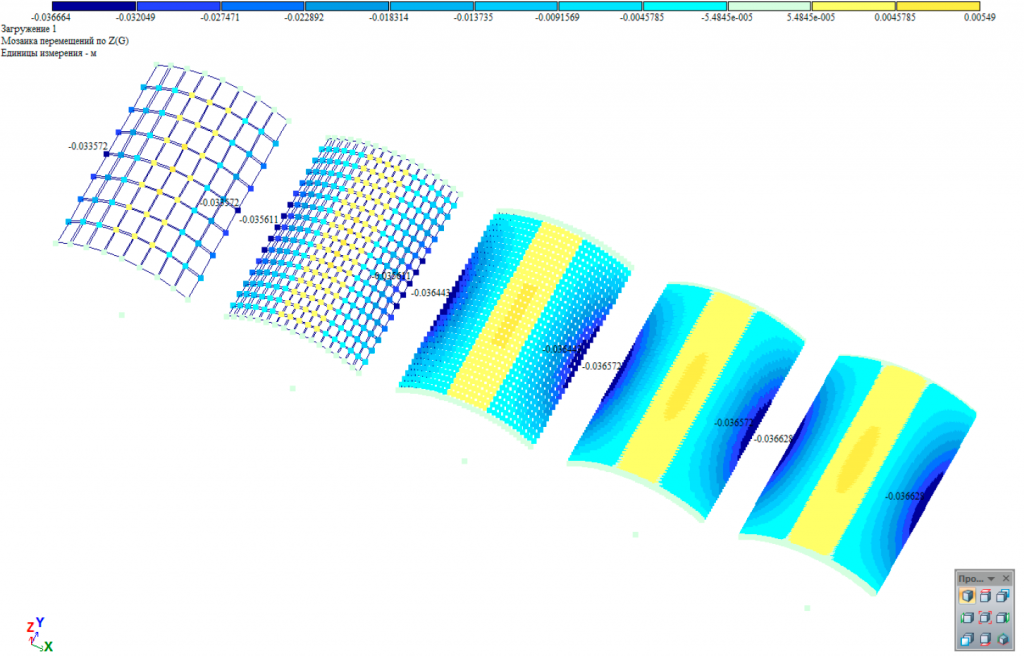Select the highlighted isometric view cube icon
Screen dimensions: 1024x656
967,596
